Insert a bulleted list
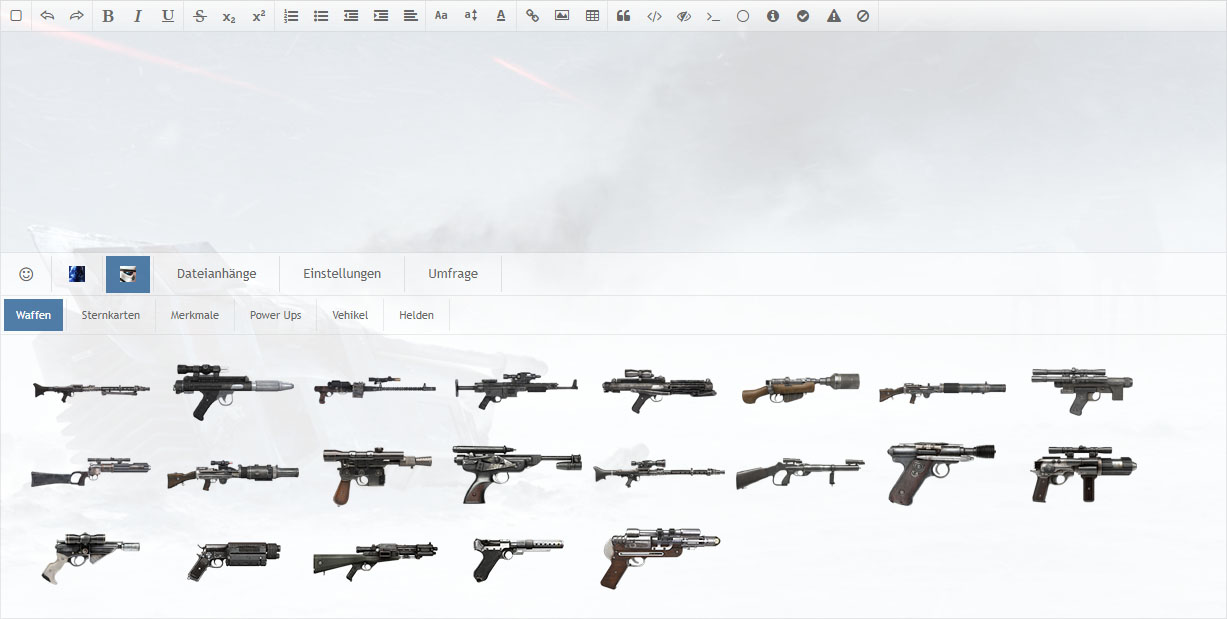The width and height of the screenshot is (1227, 619). coord(321,16)
